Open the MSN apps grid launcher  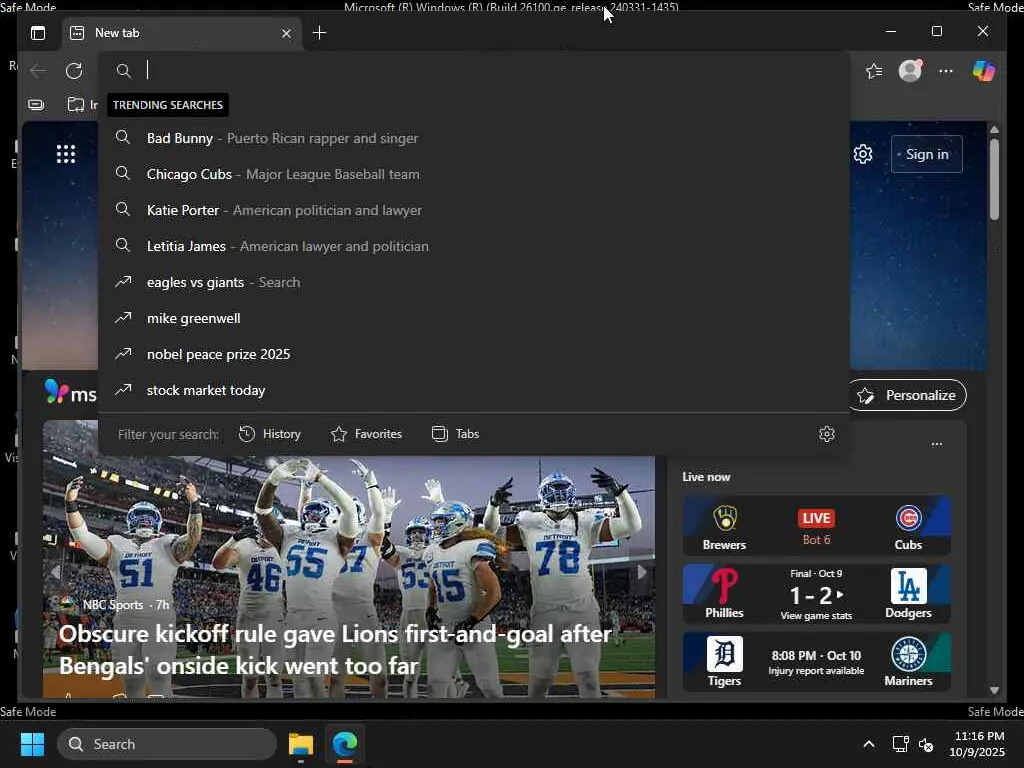click(66, 154)
